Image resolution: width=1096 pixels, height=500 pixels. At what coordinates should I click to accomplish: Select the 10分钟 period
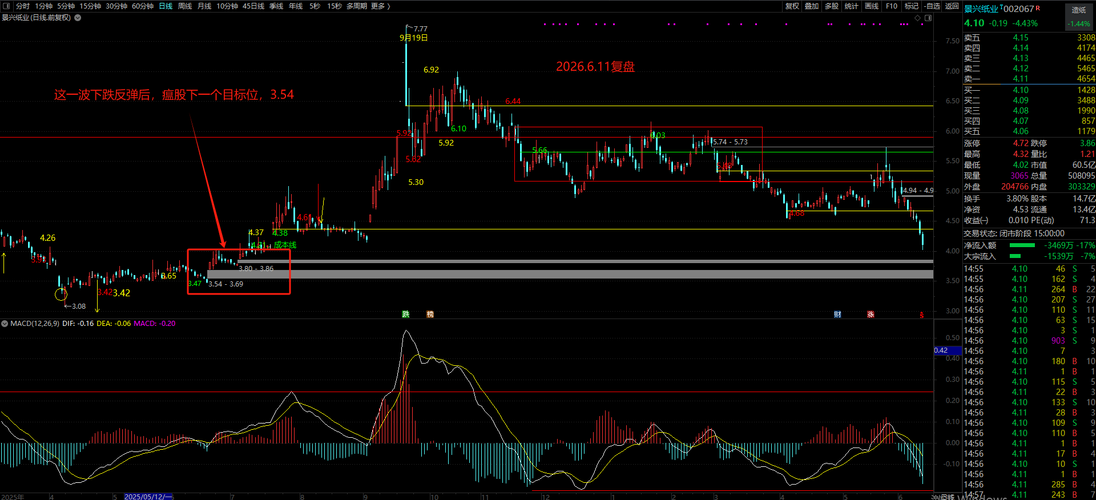[226, 6]
